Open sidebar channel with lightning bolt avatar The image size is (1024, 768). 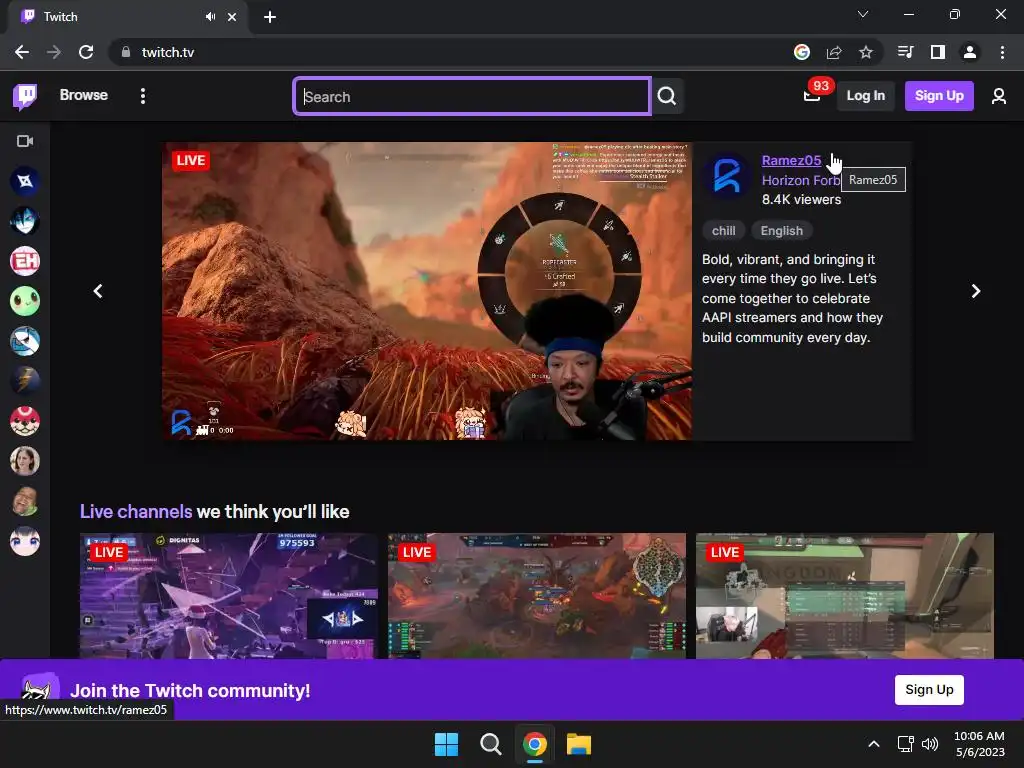click(25, 381)
